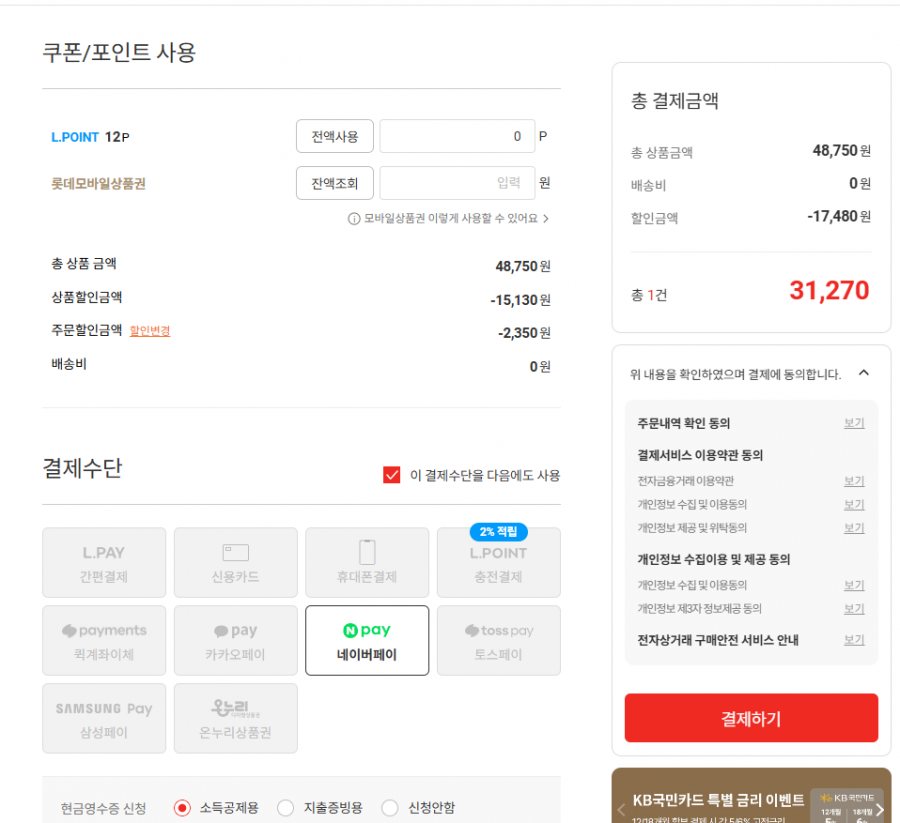Click the 롯데모바일상품권 amount input field
Screen dimensions: 900x823
click(x=457, y=183)
